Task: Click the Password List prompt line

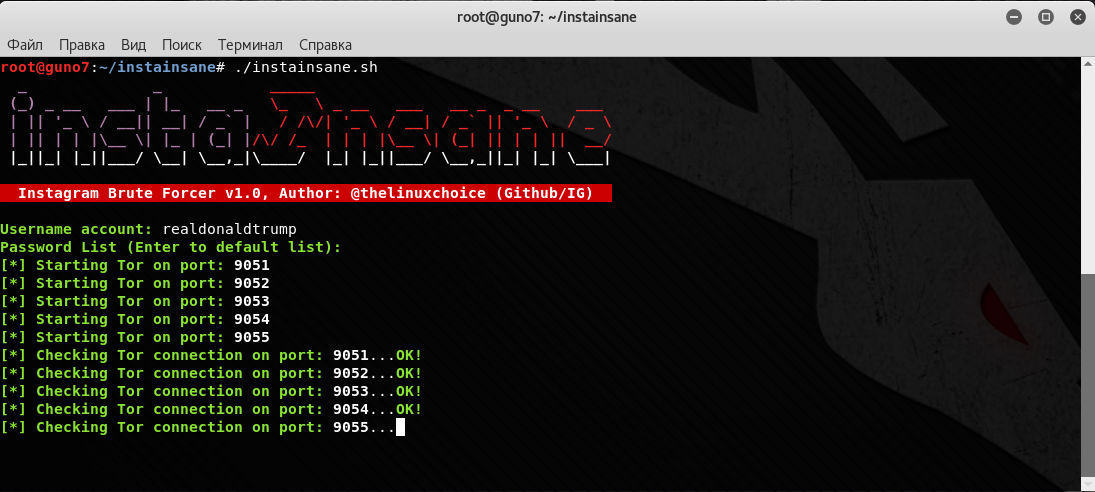Action: pyautogui.click(x=170, y=247)
